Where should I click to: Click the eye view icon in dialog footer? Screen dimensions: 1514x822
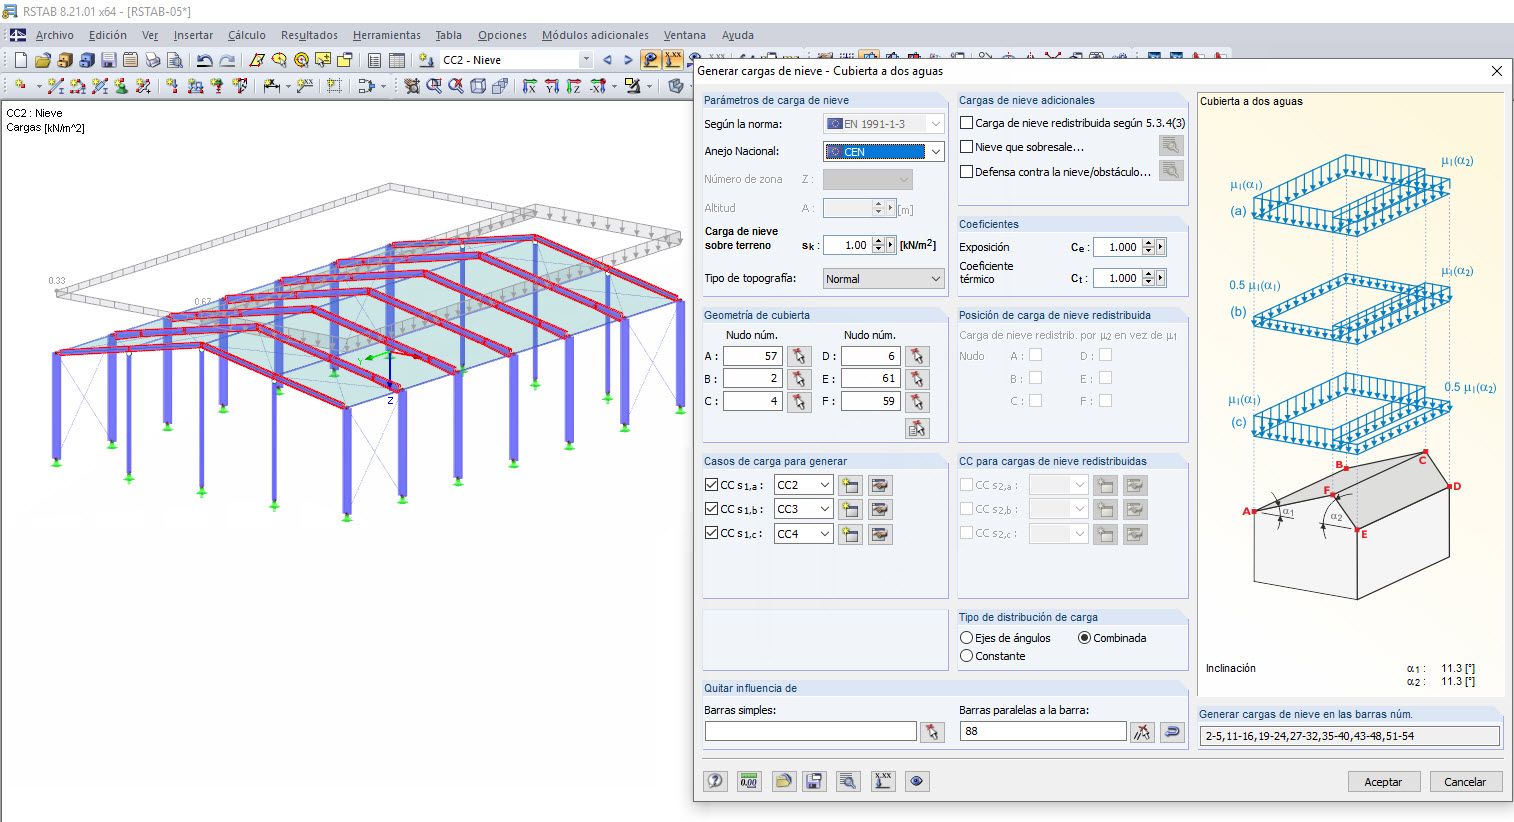pyautogui.click(x=917, y=781)
